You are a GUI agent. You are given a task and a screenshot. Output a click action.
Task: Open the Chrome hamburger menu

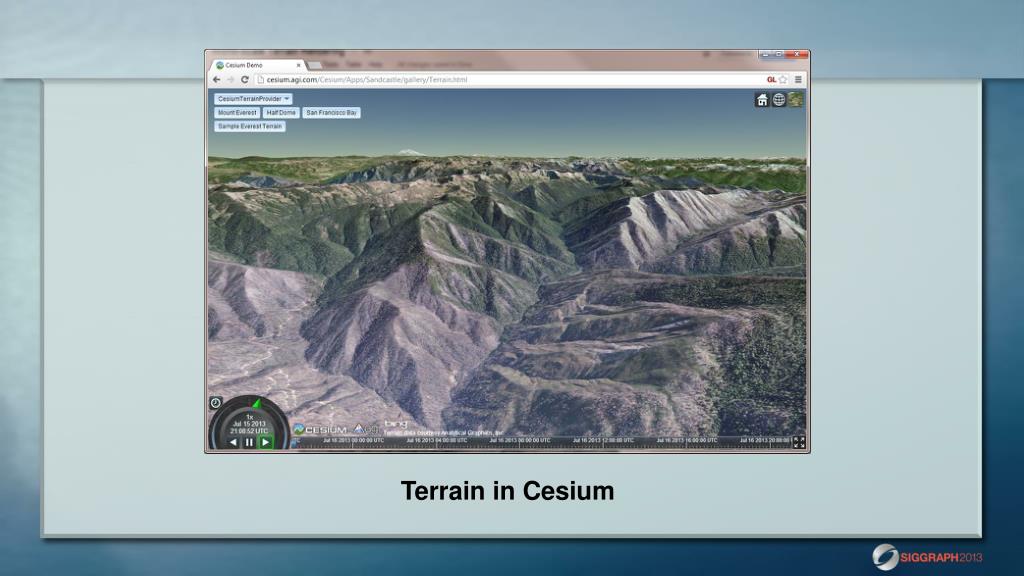pos(798,80)
